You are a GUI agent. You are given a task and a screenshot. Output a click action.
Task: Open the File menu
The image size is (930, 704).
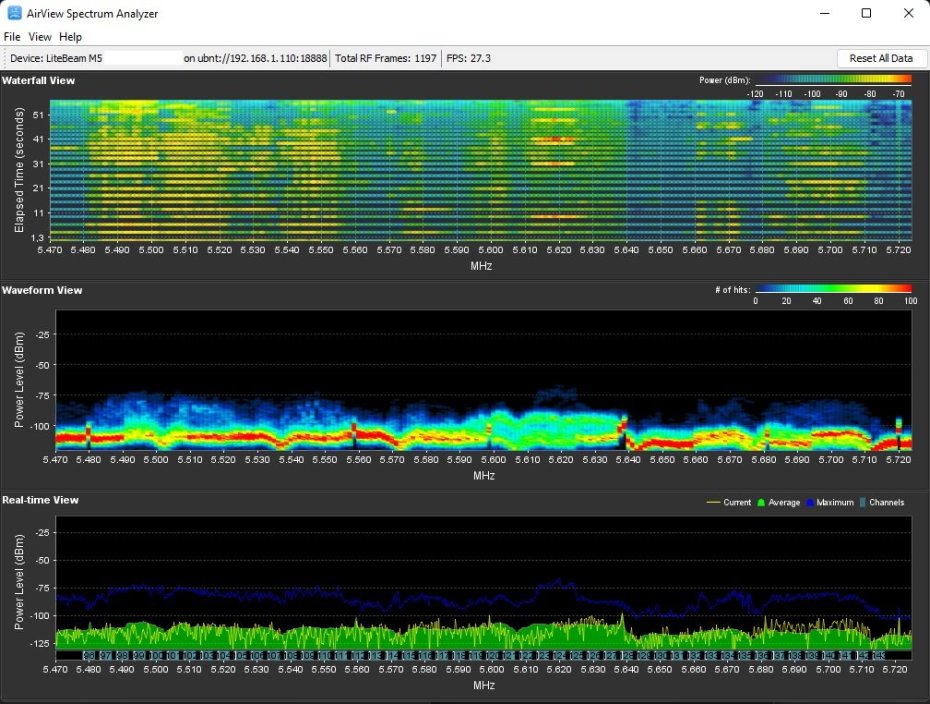pos(12,37)
